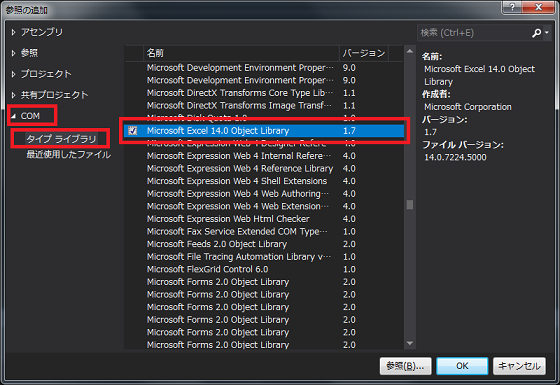Select Microsoft DirectX Transforms Core Type Lib row
This screenshot has width=560, height=385.
pos(264,93)
